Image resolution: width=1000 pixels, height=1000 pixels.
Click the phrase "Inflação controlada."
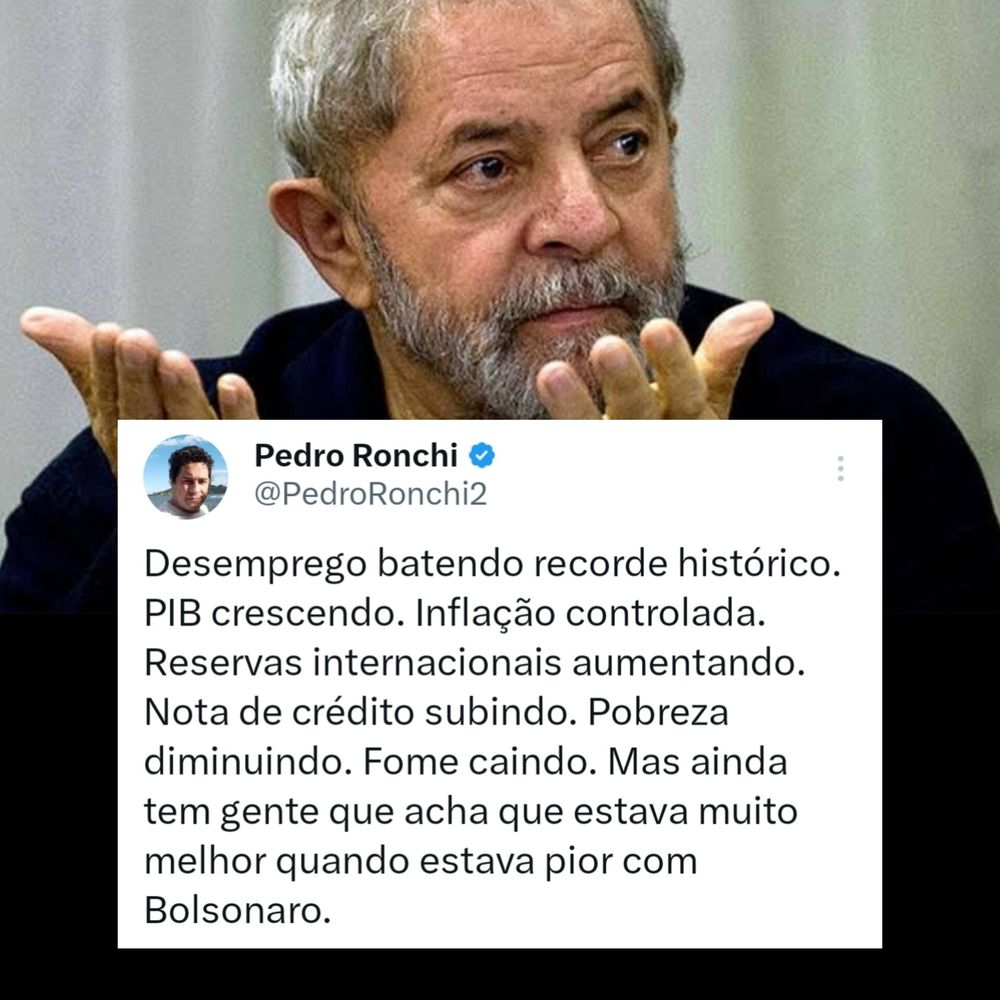pos(590,615)
